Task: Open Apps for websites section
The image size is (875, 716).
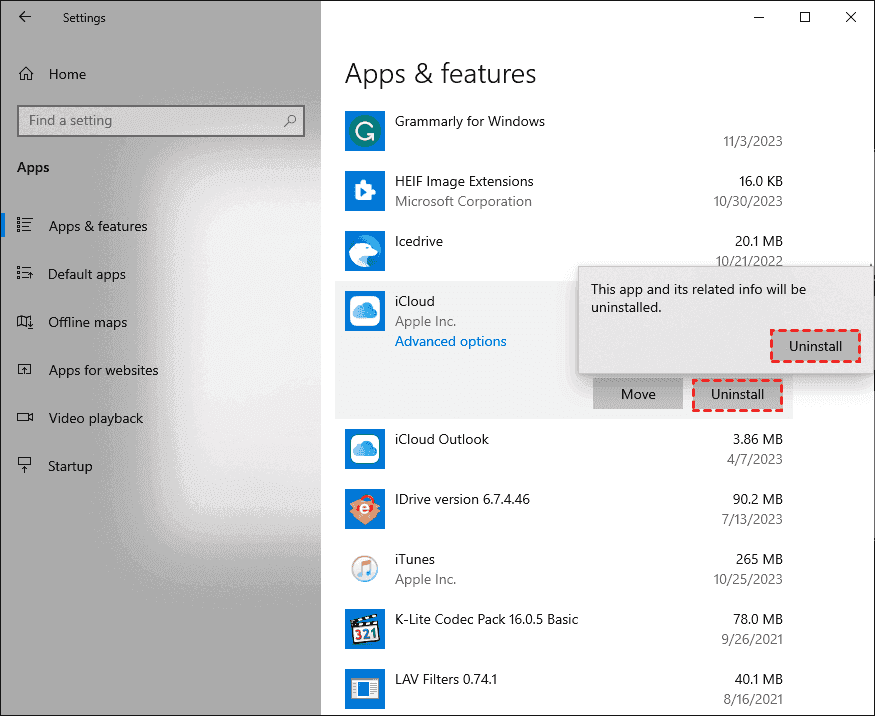Action: click(103, 370)
